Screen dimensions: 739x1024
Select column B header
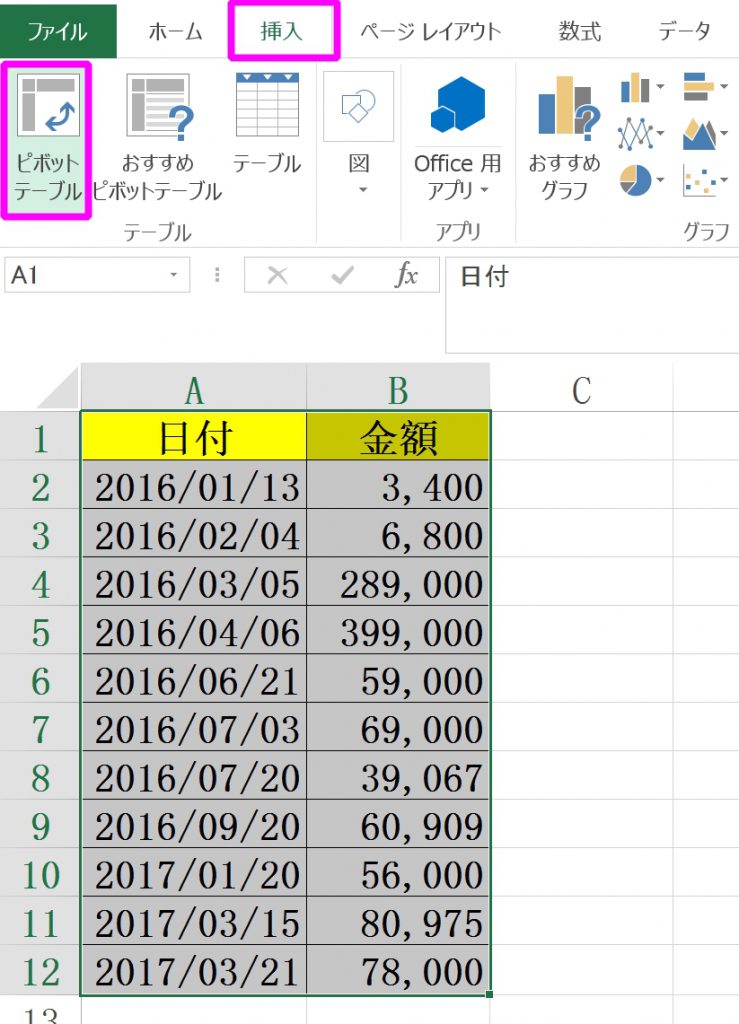398,388
